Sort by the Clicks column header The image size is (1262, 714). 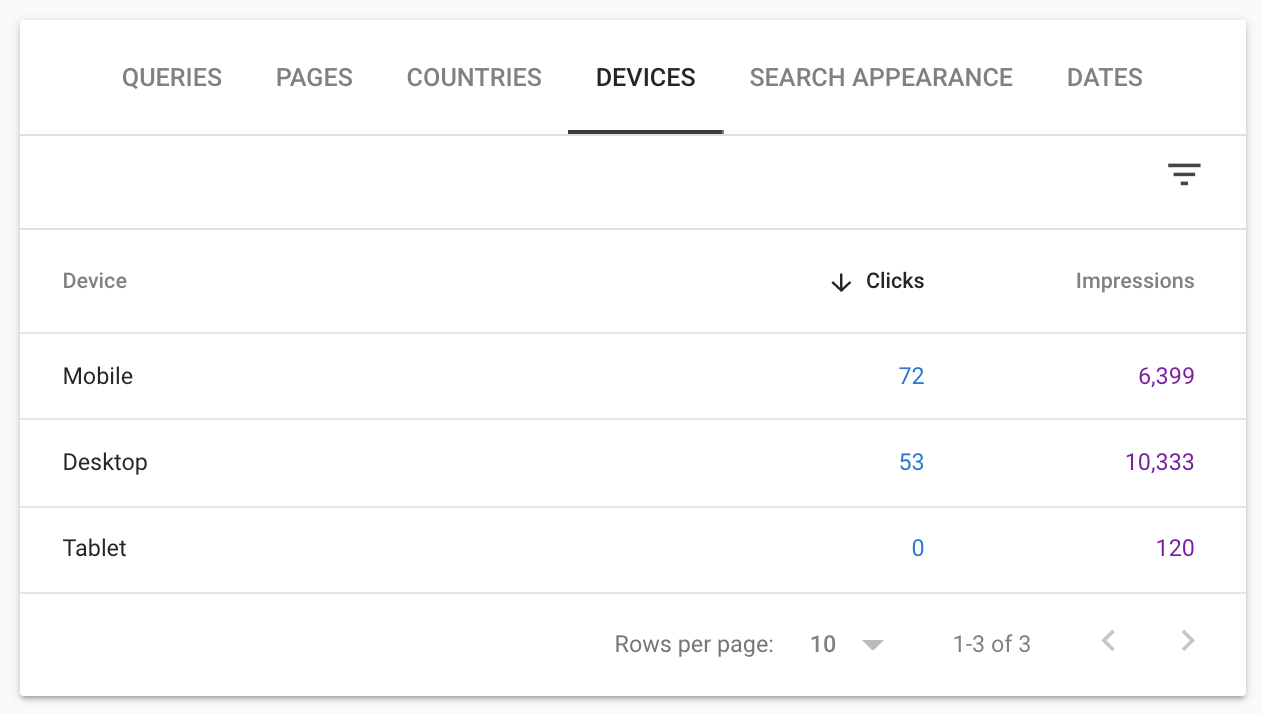[895, 281]
